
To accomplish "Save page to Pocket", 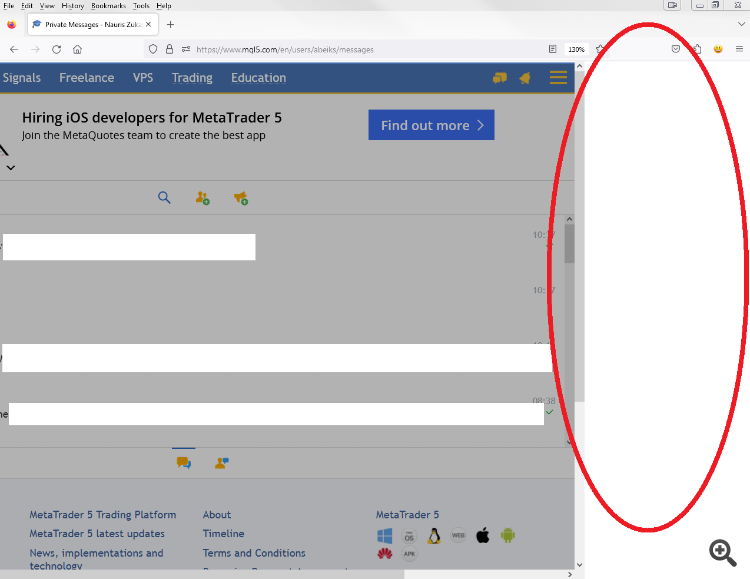I will [675, 49].
